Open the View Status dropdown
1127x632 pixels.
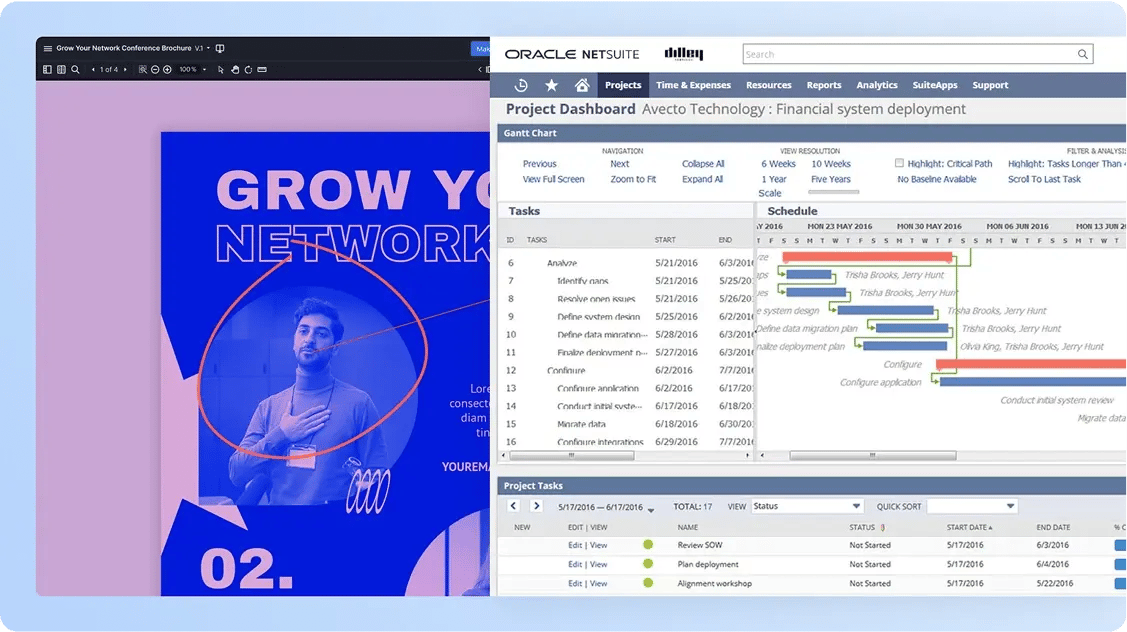pos(807,506)
